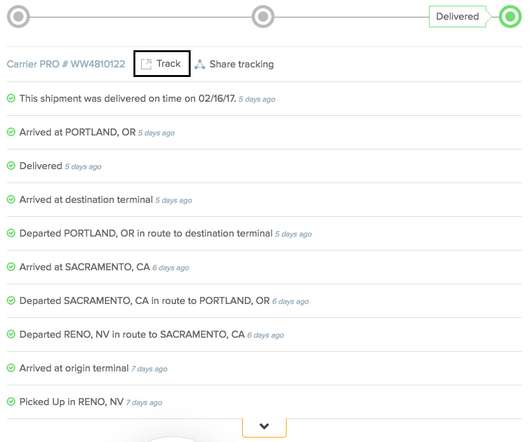Viewport: 530px width, 442px height.
Task: Click check icon beside shipment delivered on time message
Action: [11, 98]
